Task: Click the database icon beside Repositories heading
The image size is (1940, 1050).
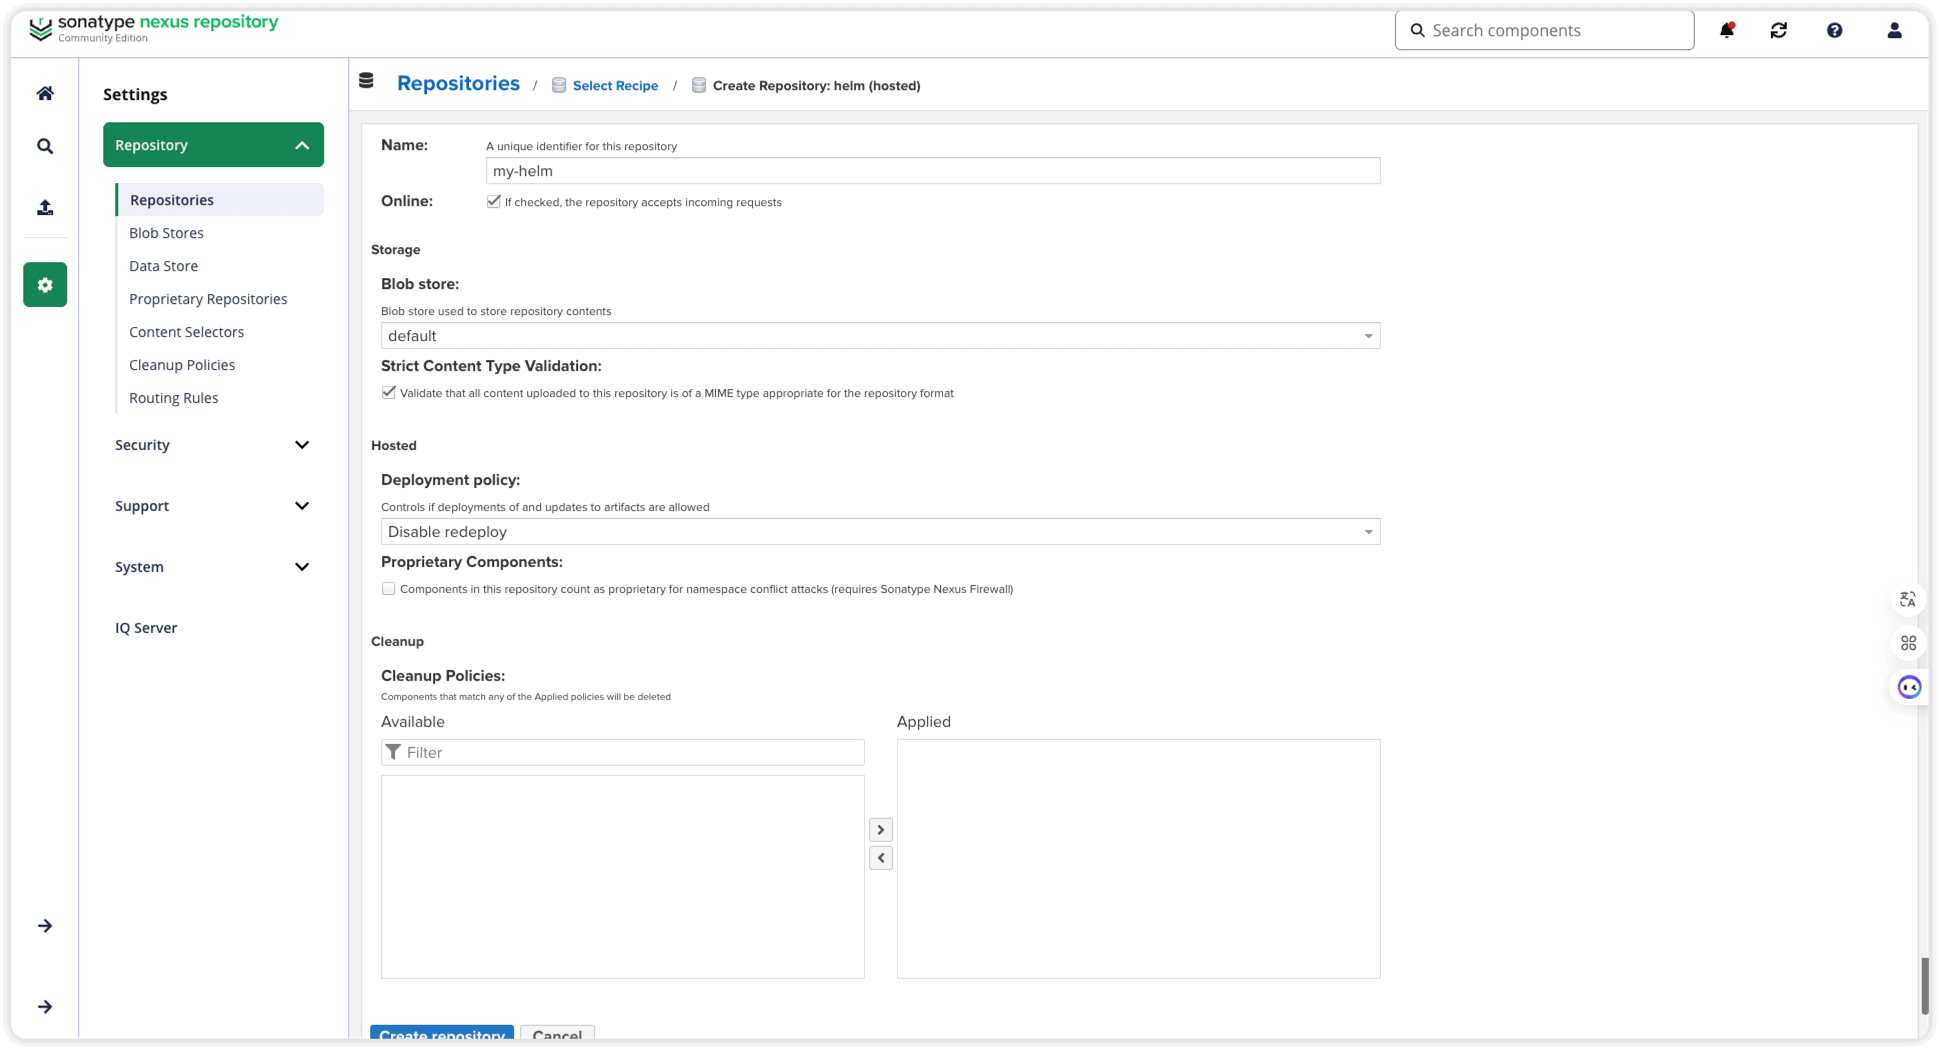Action: tap(366, 81)
